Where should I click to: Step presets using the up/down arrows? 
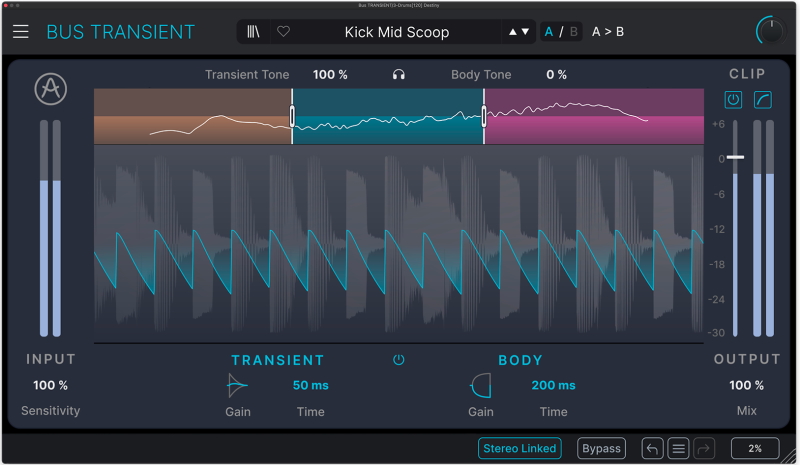(519, 32)
